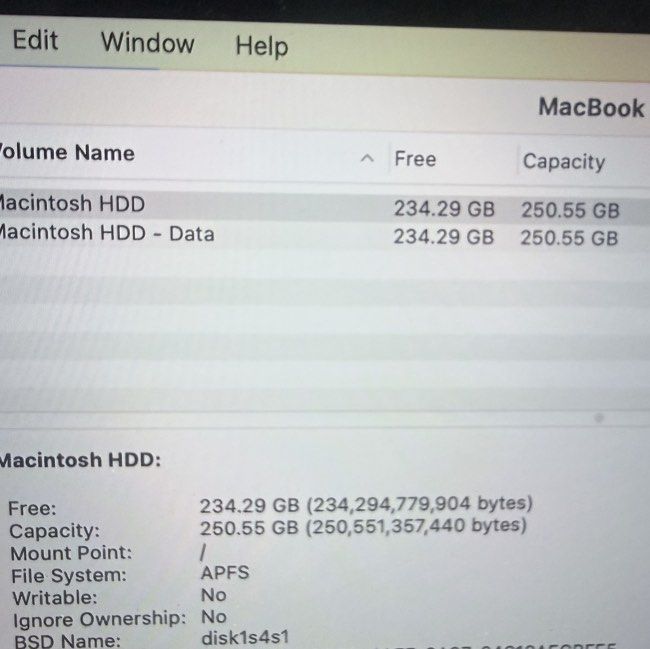Click the Macintosh HDD: details heading
This screenshot has height=649, width=650.
80,460
